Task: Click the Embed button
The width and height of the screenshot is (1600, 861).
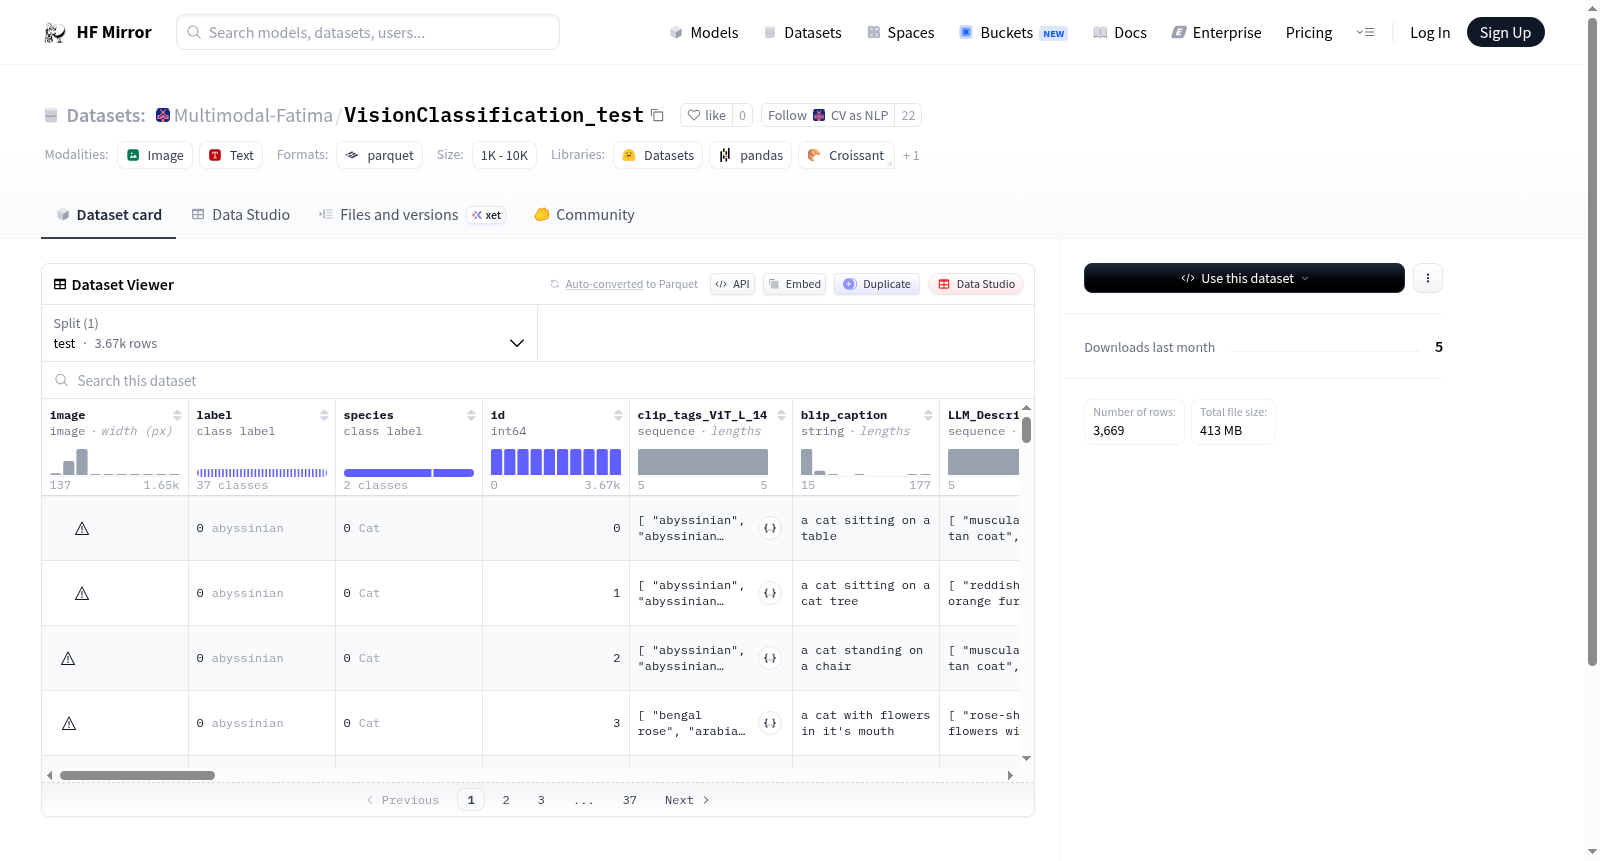Action: pyautogui.click(x=794, y=284)
